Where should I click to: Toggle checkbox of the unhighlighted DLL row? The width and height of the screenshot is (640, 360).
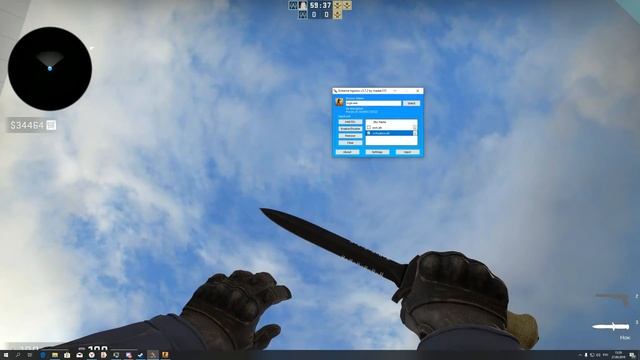369,127
